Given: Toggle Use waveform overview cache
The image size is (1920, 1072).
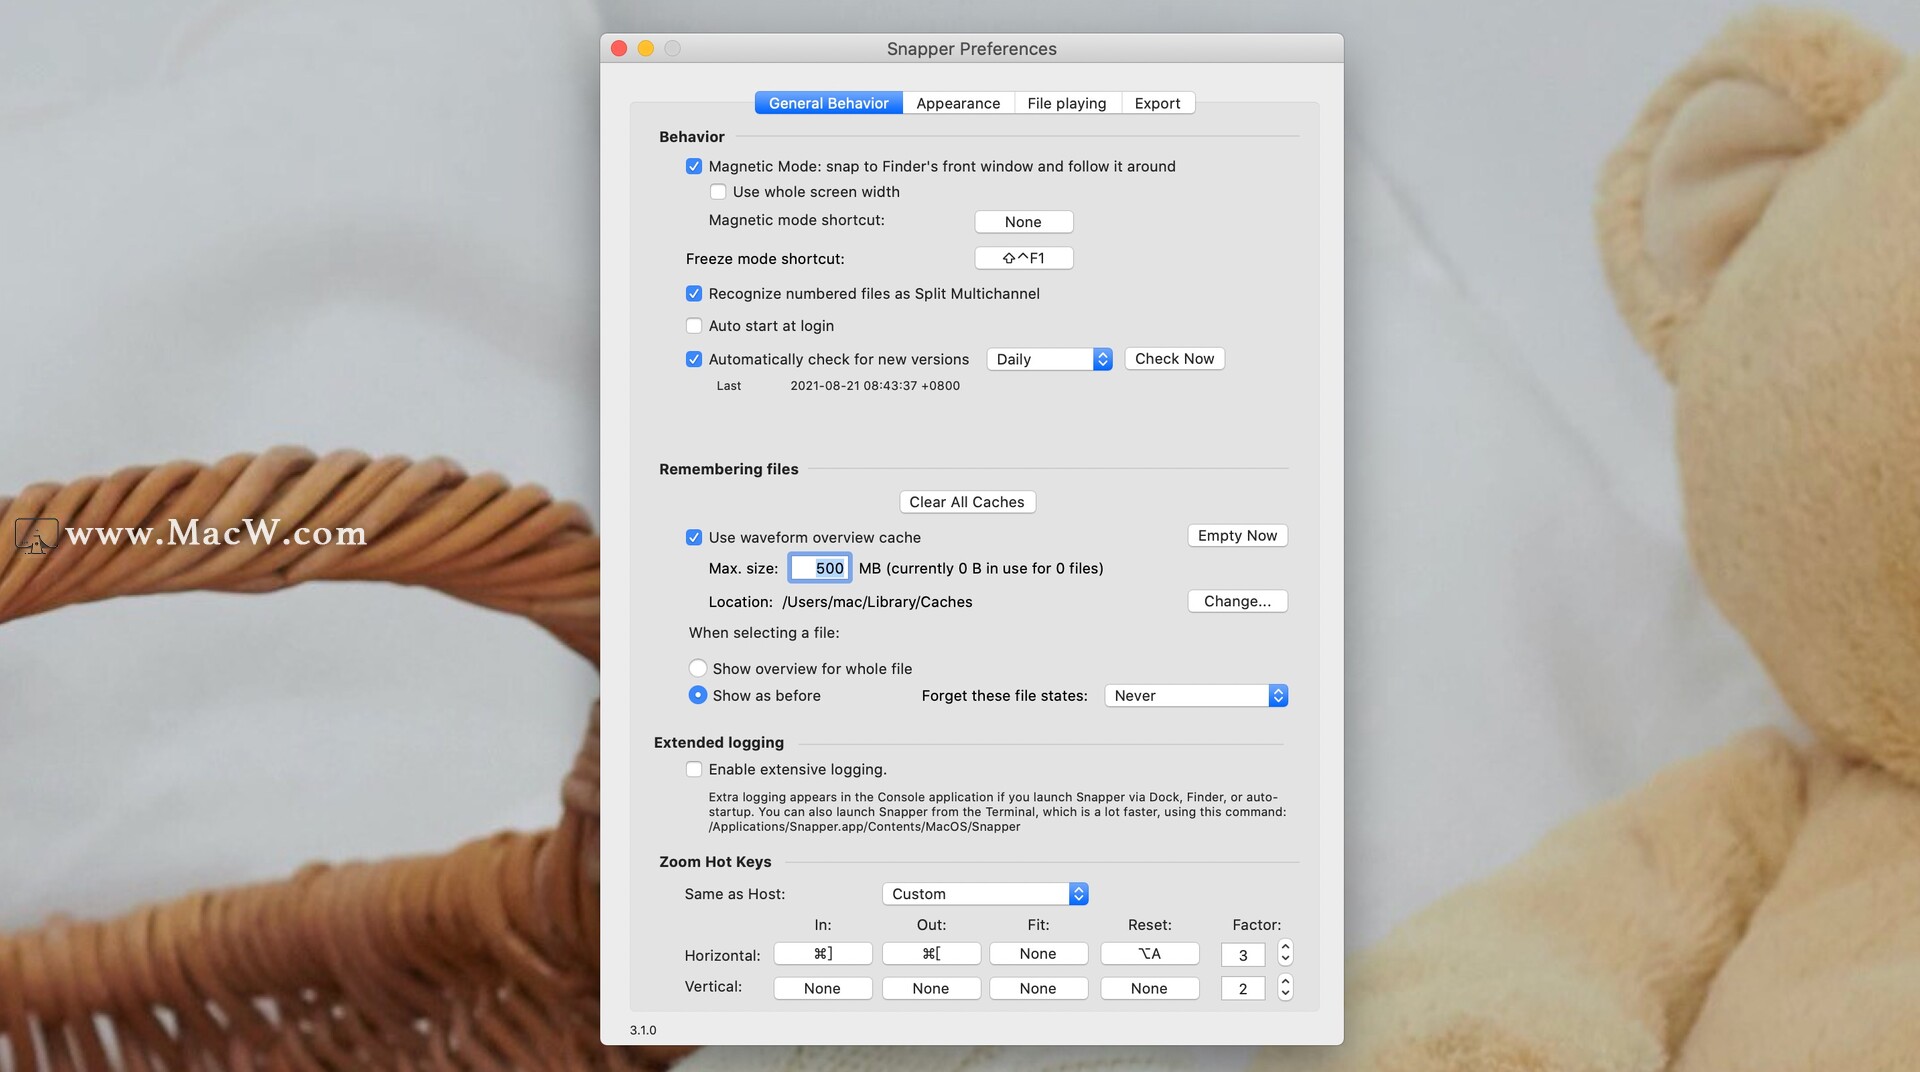Looking at the screenshot, I should (x=694, y=537).
